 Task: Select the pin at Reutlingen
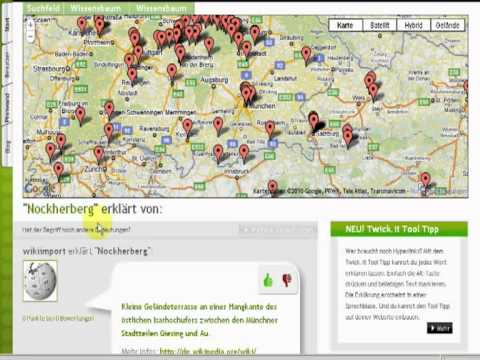[x=132, y=76]
